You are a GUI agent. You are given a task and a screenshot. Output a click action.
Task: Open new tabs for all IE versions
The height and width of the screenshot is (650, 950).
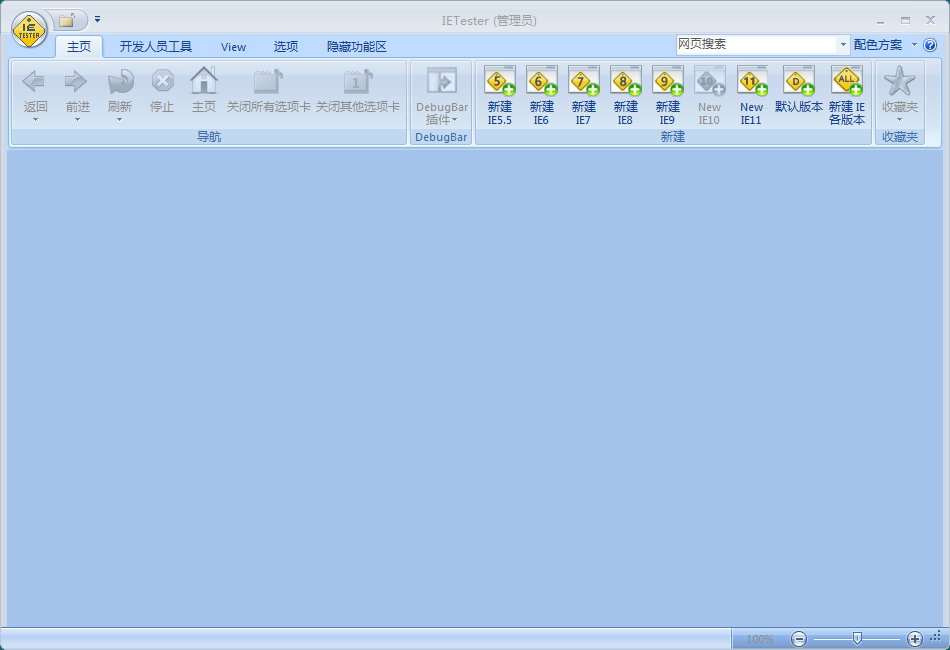(x=847, y=95)
